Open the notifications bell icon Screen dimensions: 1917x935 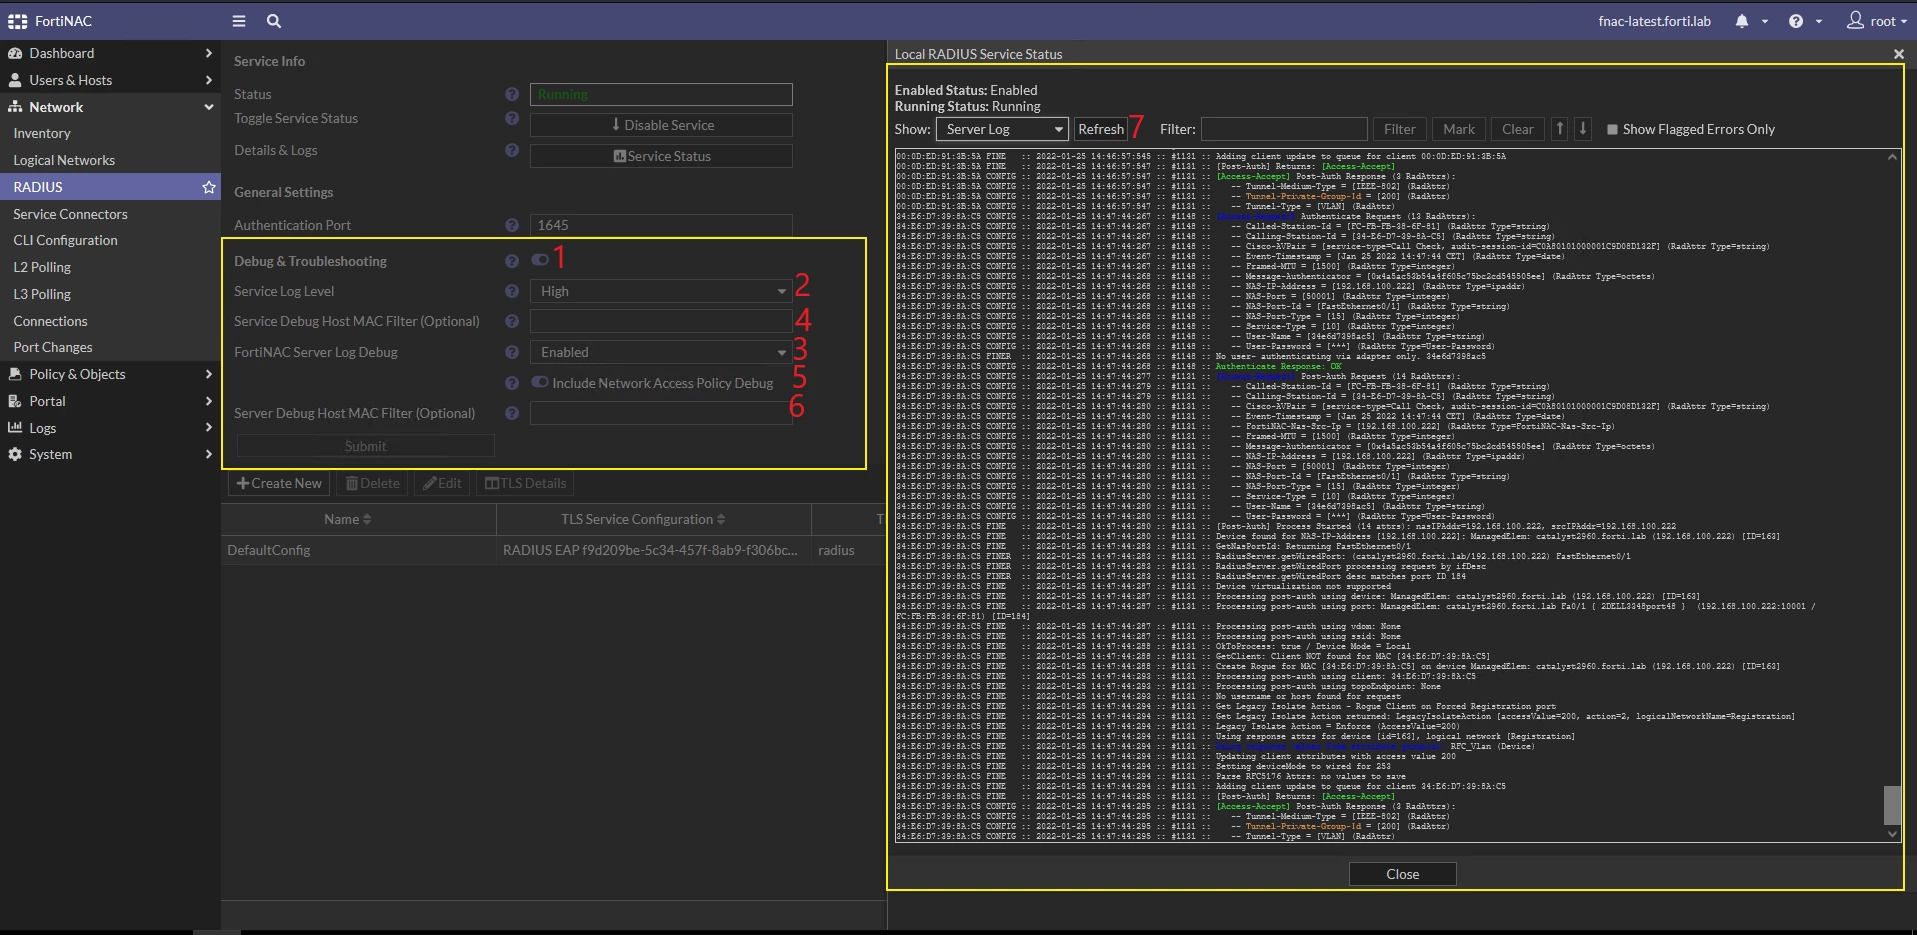(x=1742, y=21)
